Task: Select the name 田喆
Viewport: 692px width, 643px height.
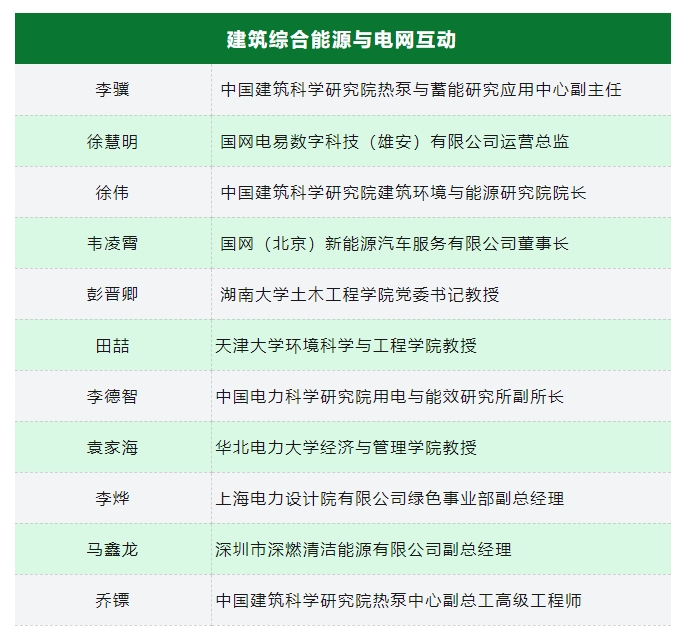Action: [113, 346]
